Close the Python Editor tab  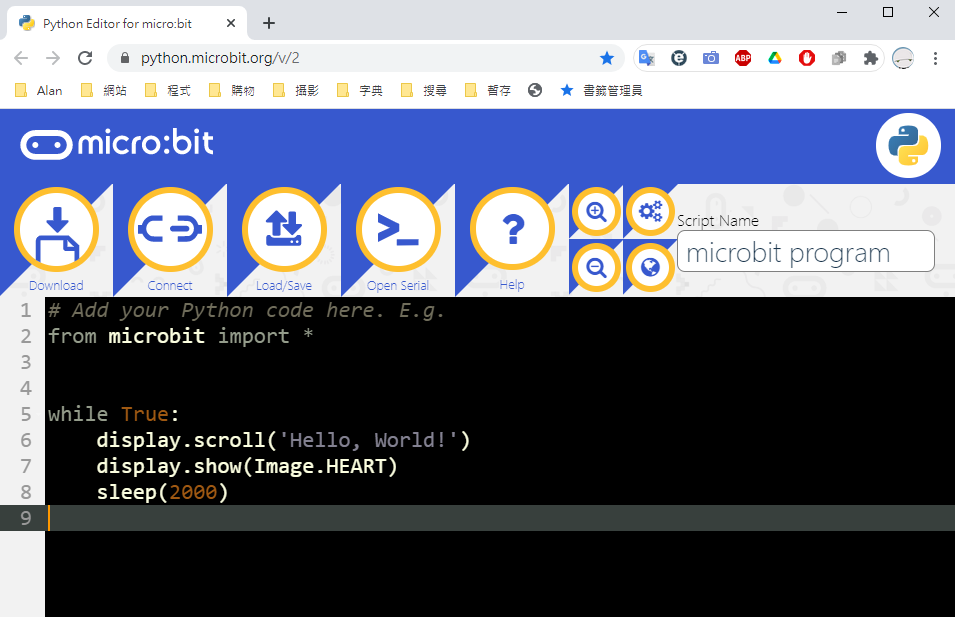231,23
